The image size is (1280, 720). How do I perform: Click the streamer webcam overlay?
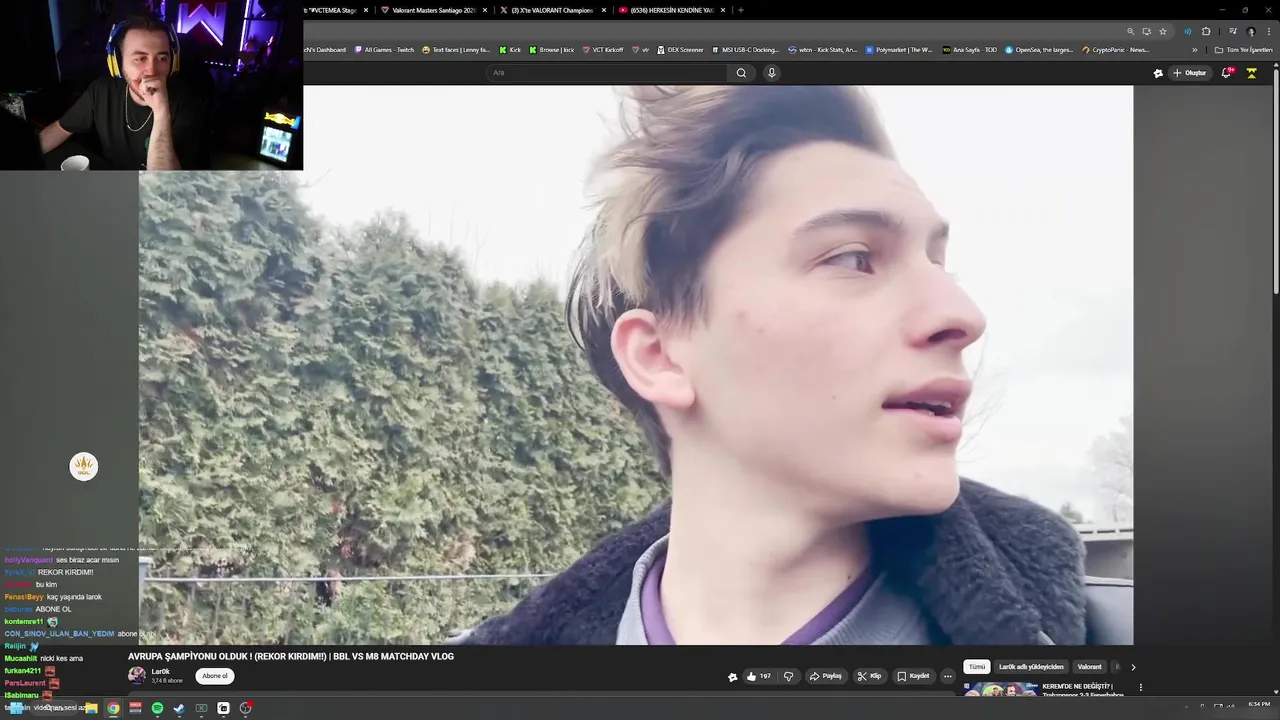coord(151,85)
